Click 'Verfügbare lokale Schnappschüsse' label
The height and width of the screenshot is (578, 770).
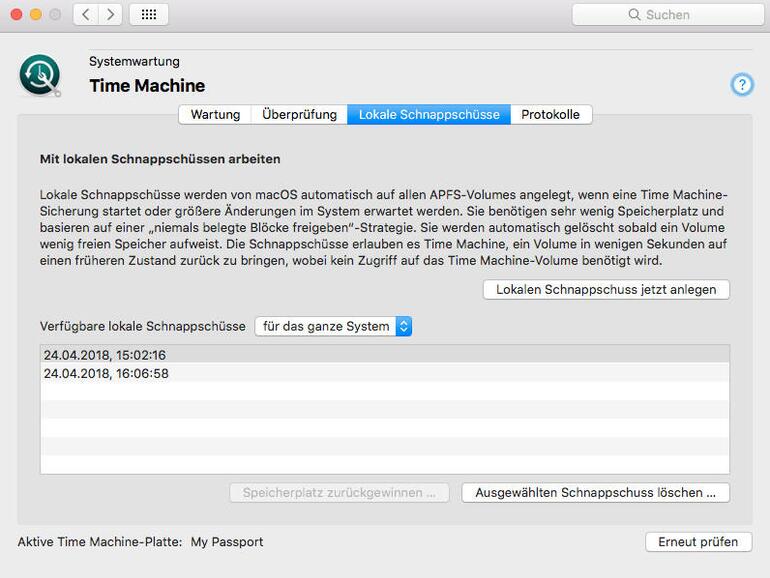pyautogui.click(x=142, y=326)
